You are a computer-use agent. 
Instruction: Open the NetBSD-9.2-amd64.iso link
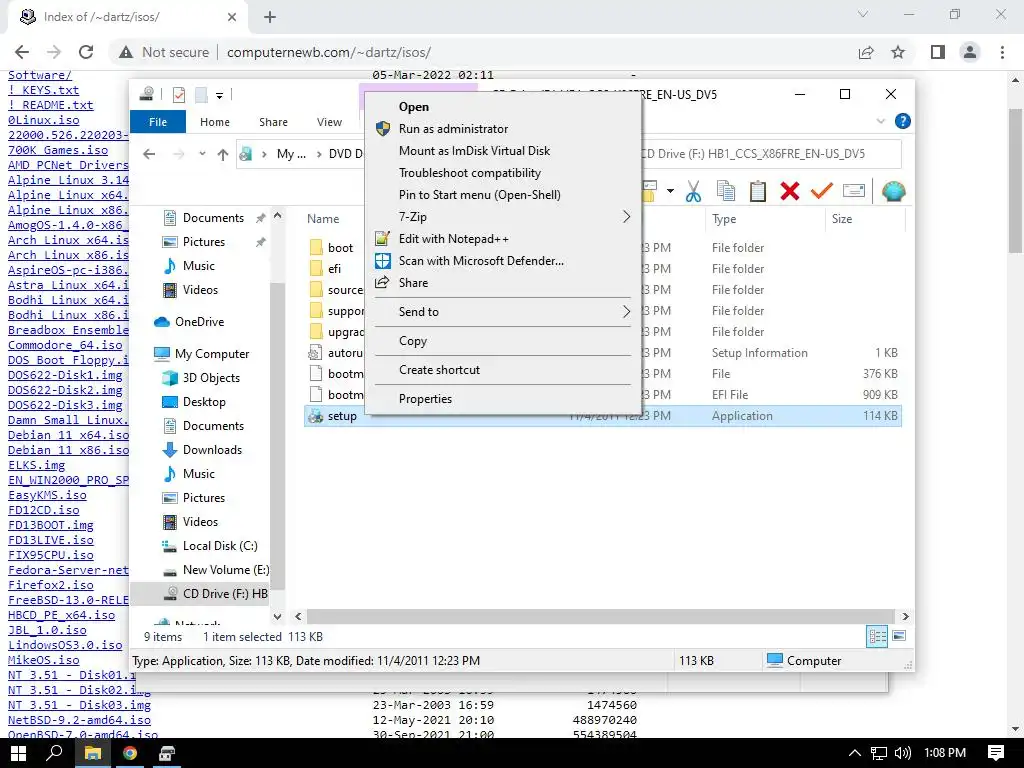79,720
